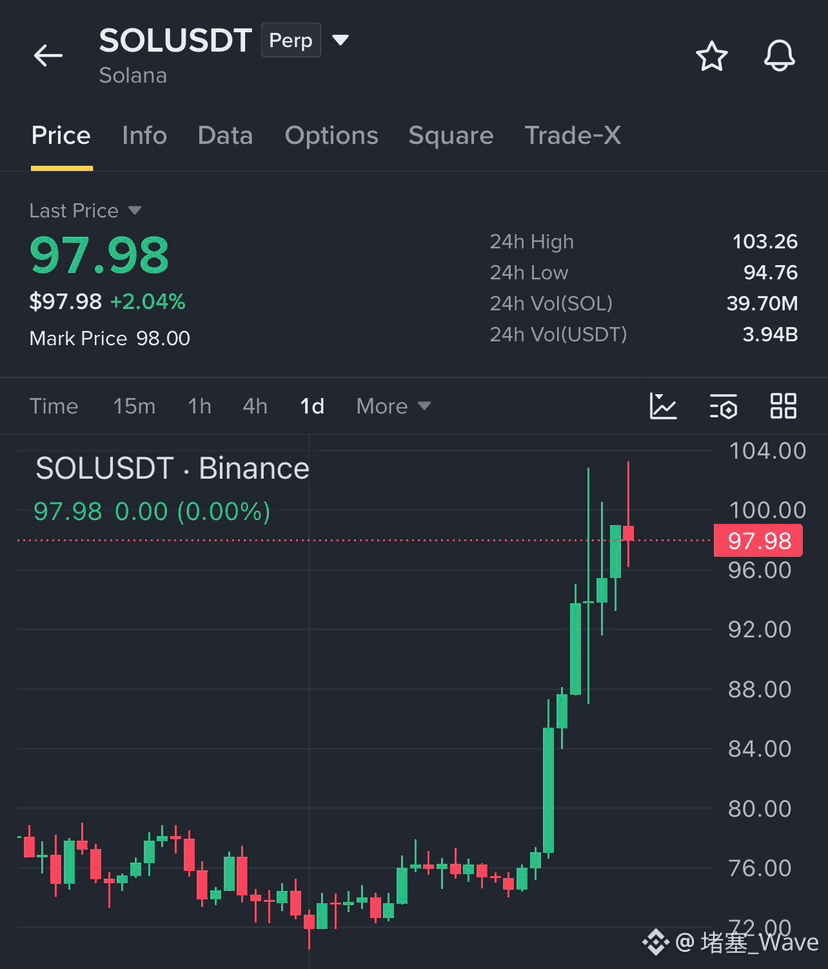Tap the Solana subtitle text
This screenshot has height=969, width=828.
(133, 75)
